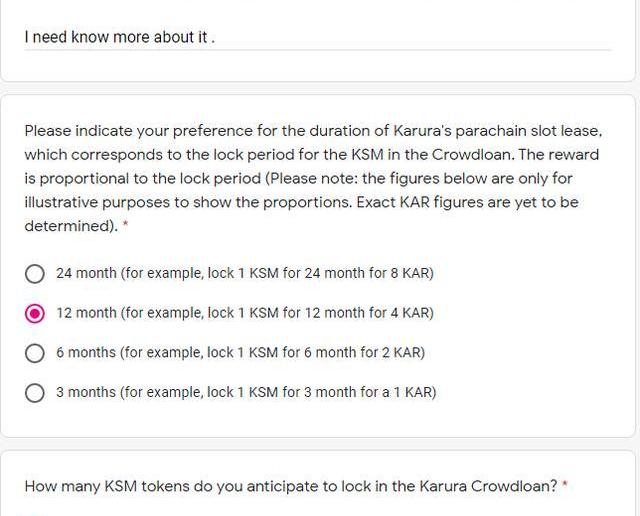The width and height of the screenshot is (640, 516).
Task: Select the 24 month lock option radio button
Action: (35, 273)
